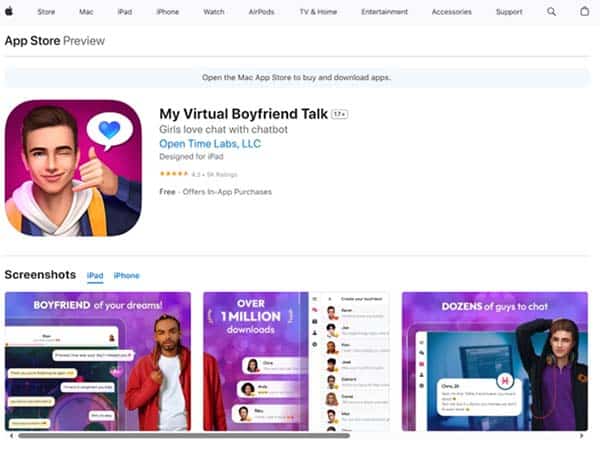The image size is (600, 449).
Task: Click the 17+ age rating badge
Action: click(339, 114)
